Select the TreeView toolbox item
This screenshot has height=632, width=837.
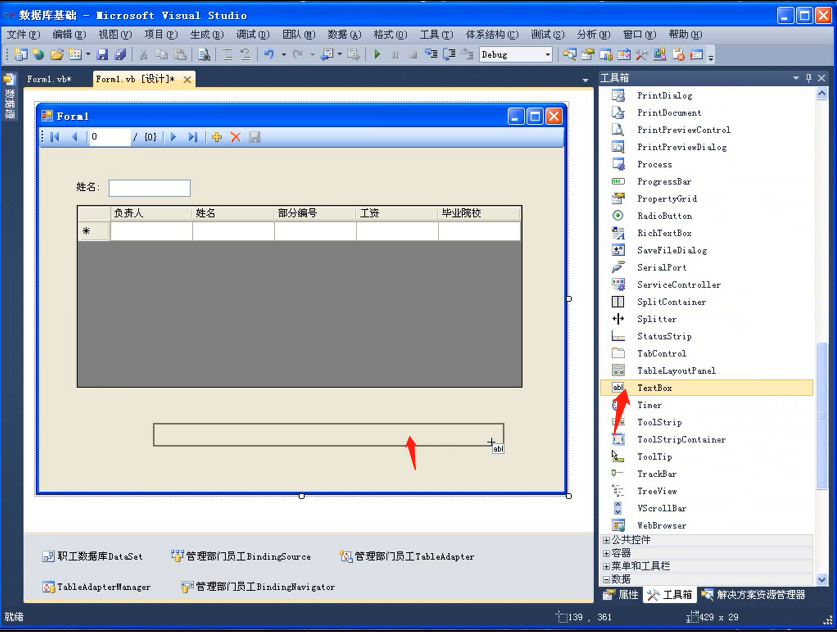tap(657, 491)
